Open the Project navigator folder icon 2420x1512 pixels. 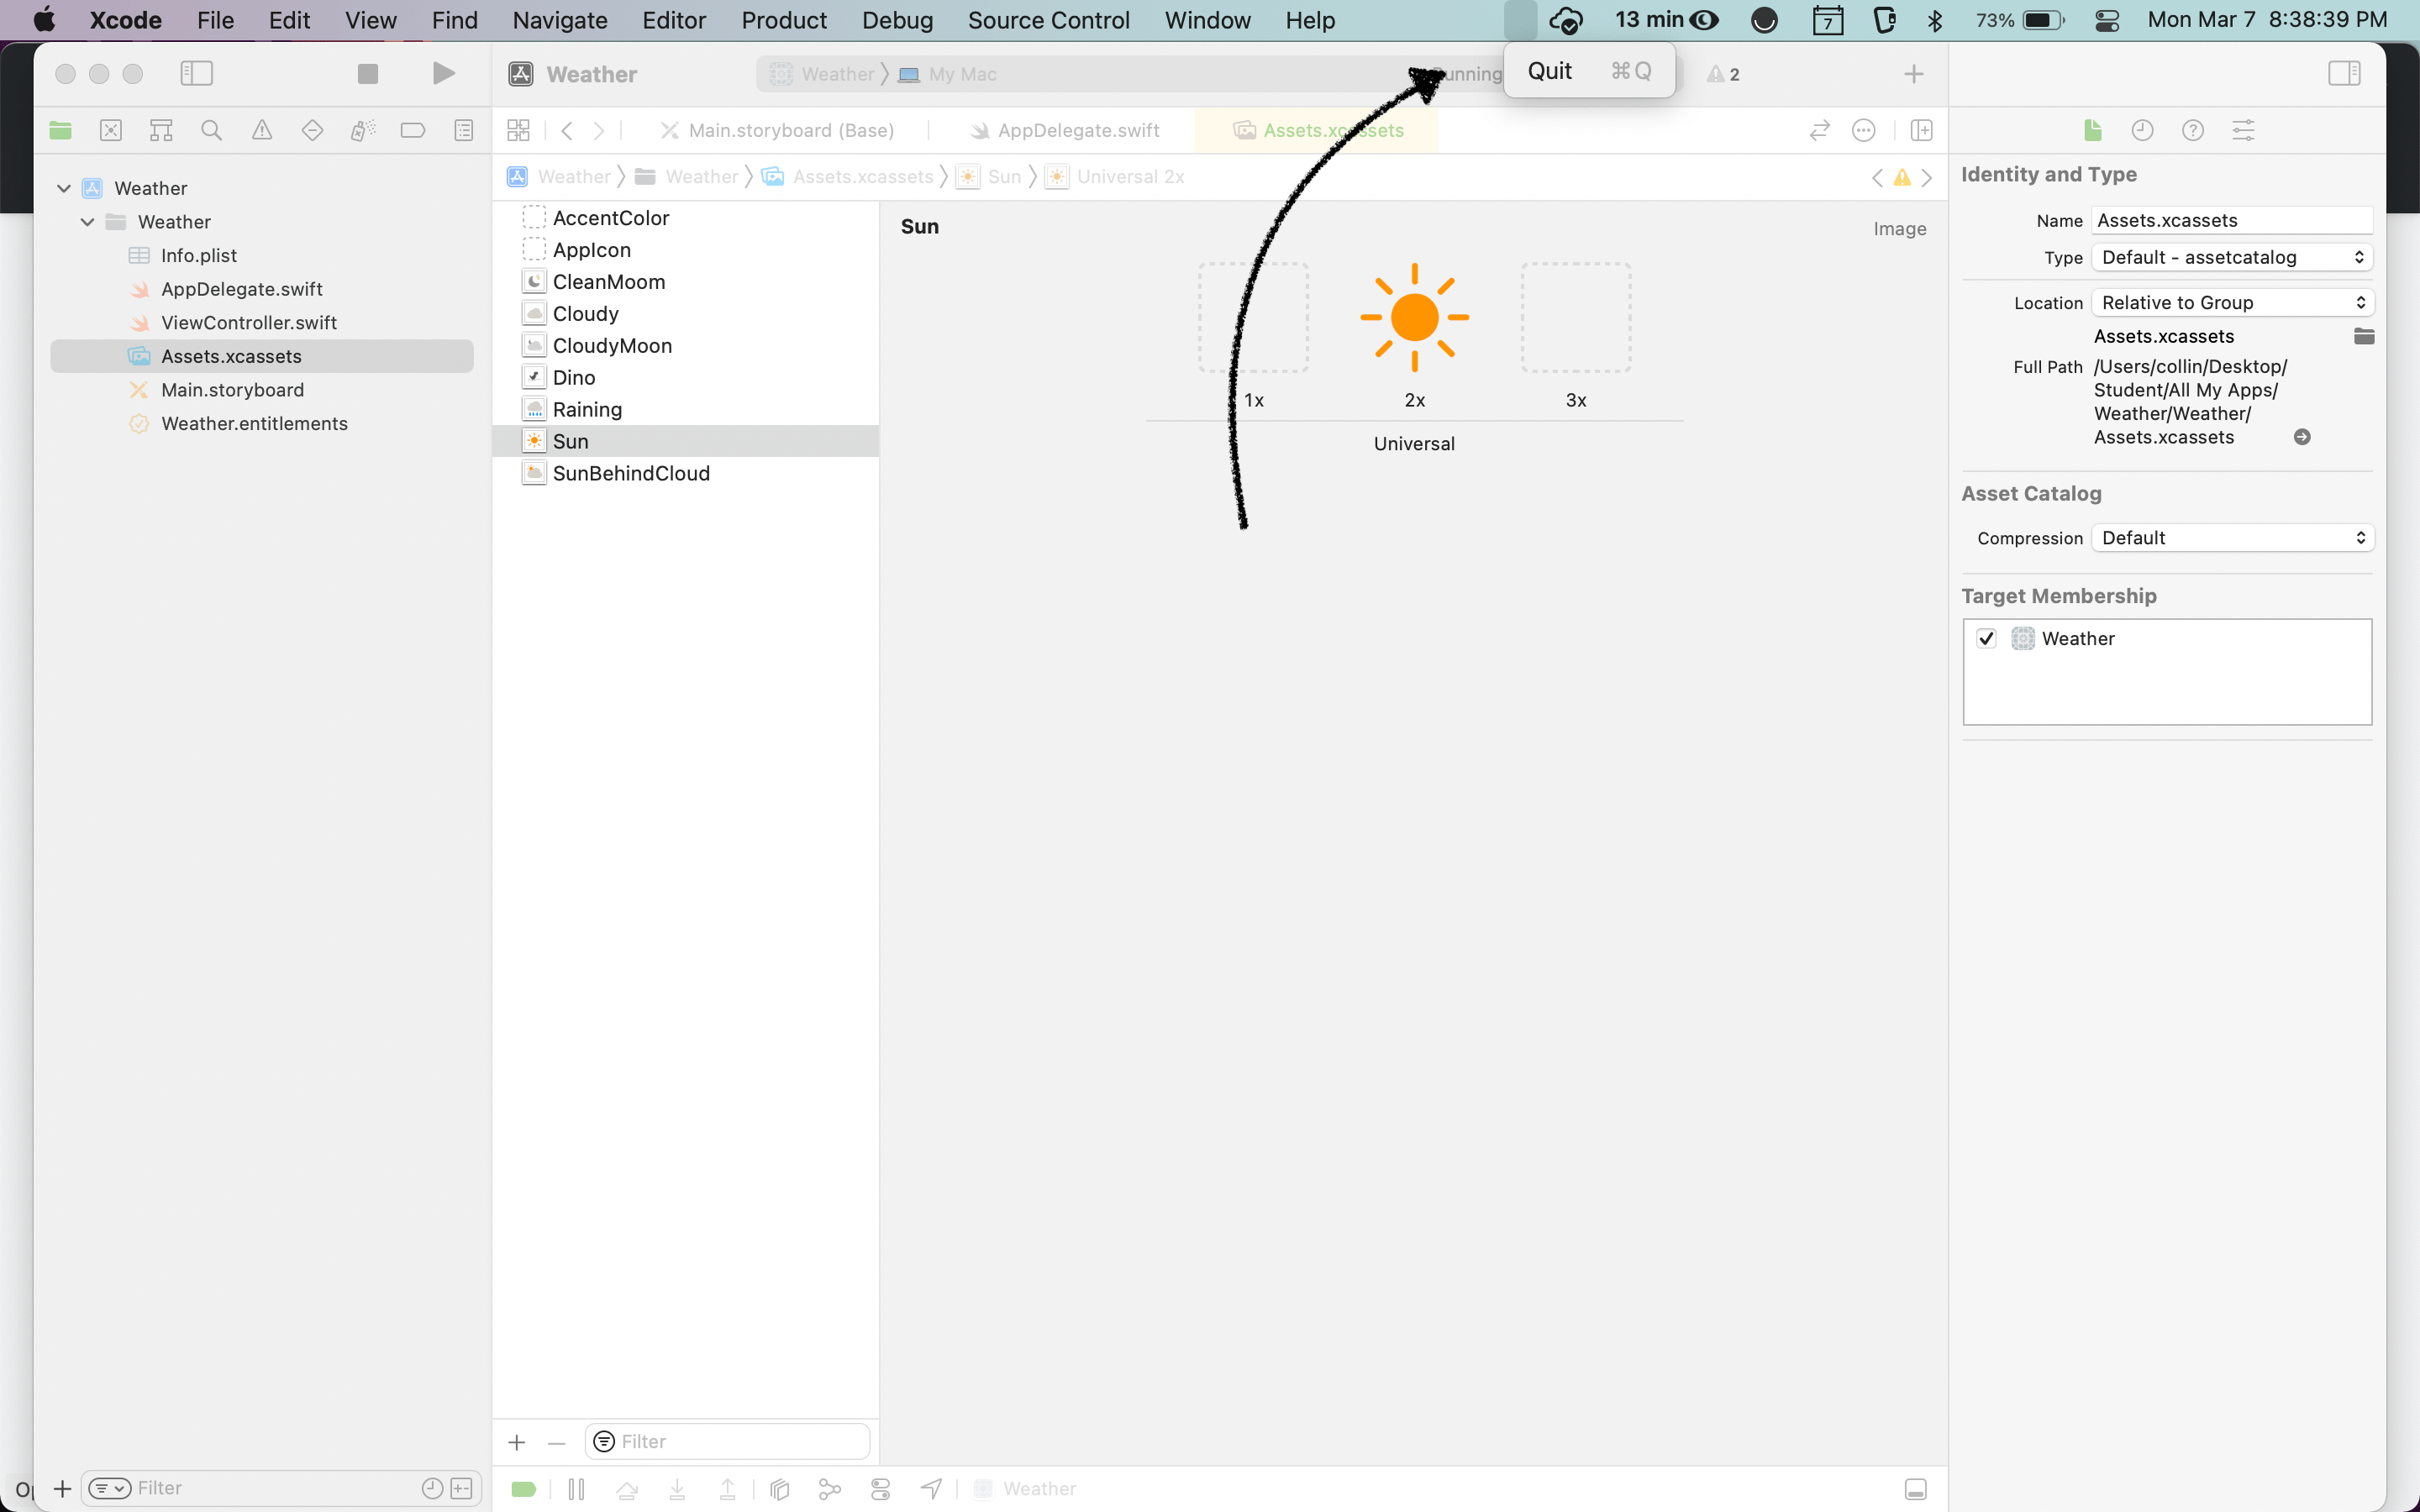[60, 130]
